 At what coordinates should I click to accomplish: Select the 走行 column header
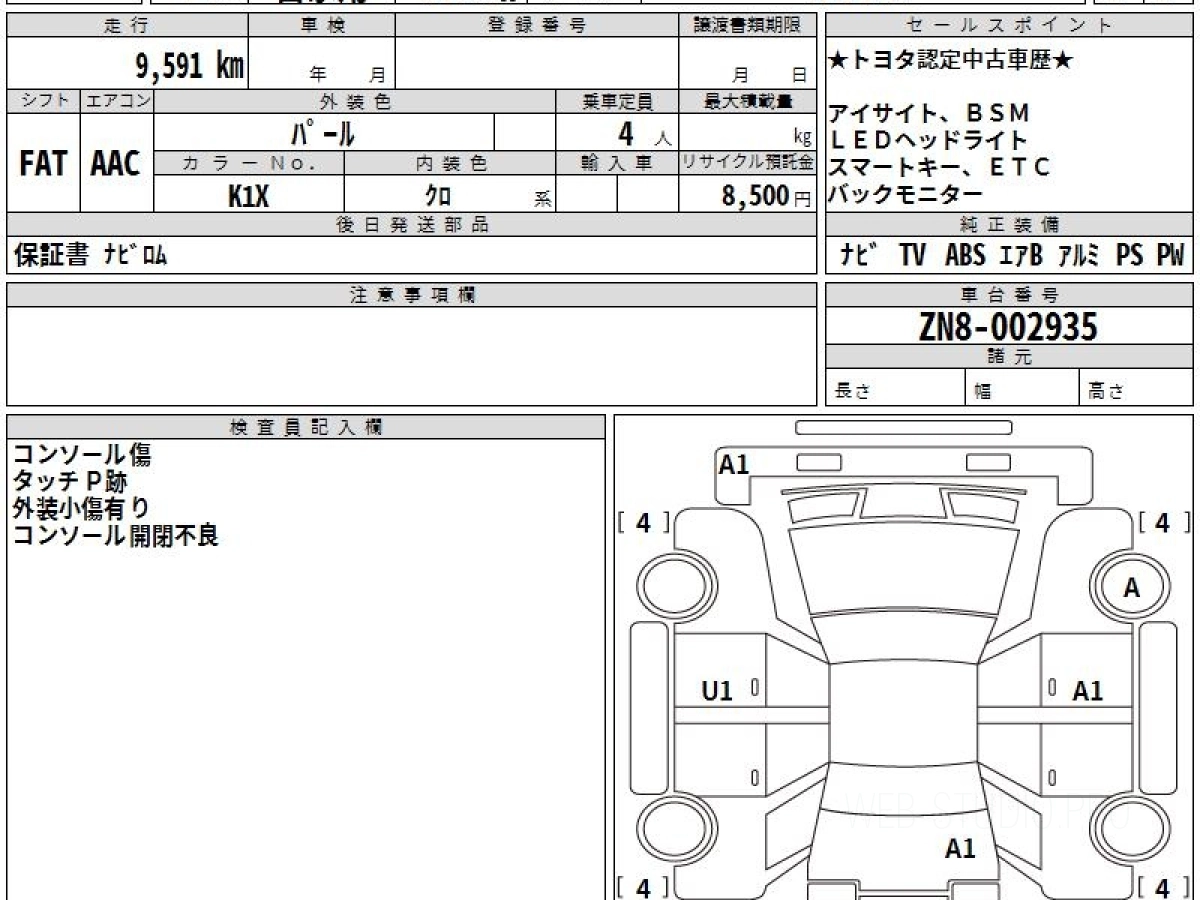pos(126,26)
